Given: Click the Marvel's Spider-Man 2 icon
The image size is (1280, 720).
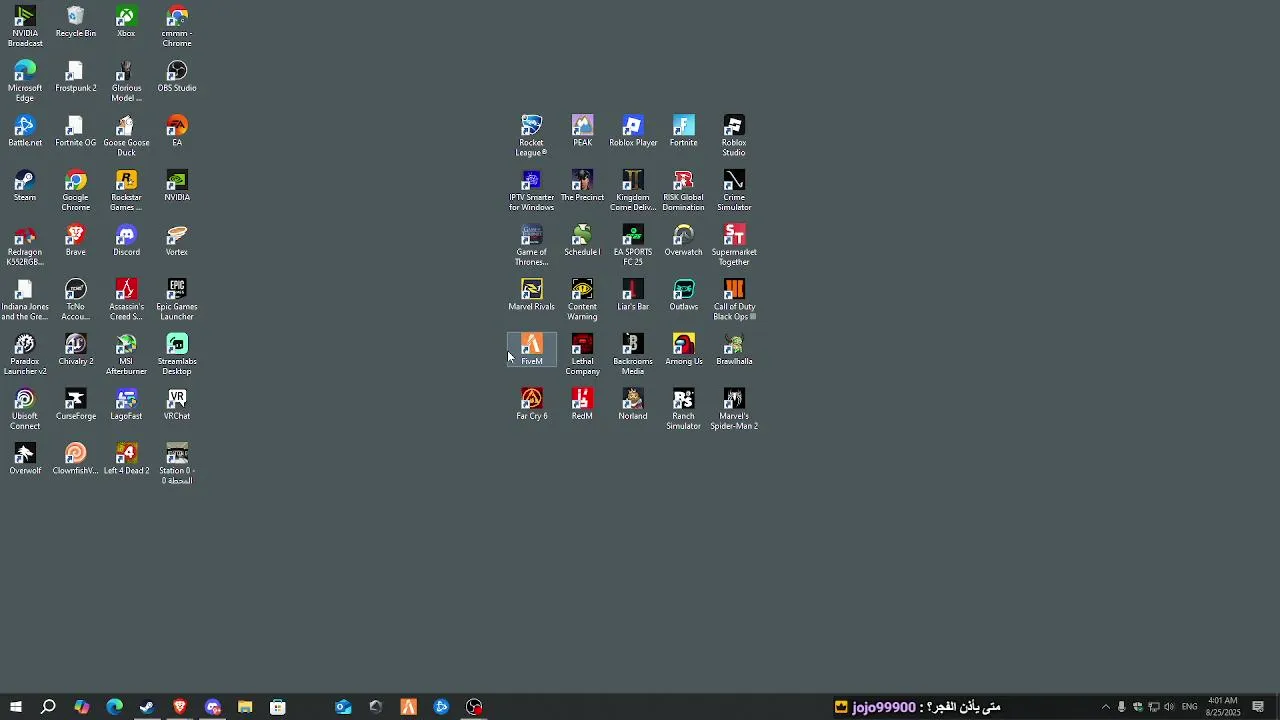Looking at the screenshot, I should 734,410.
